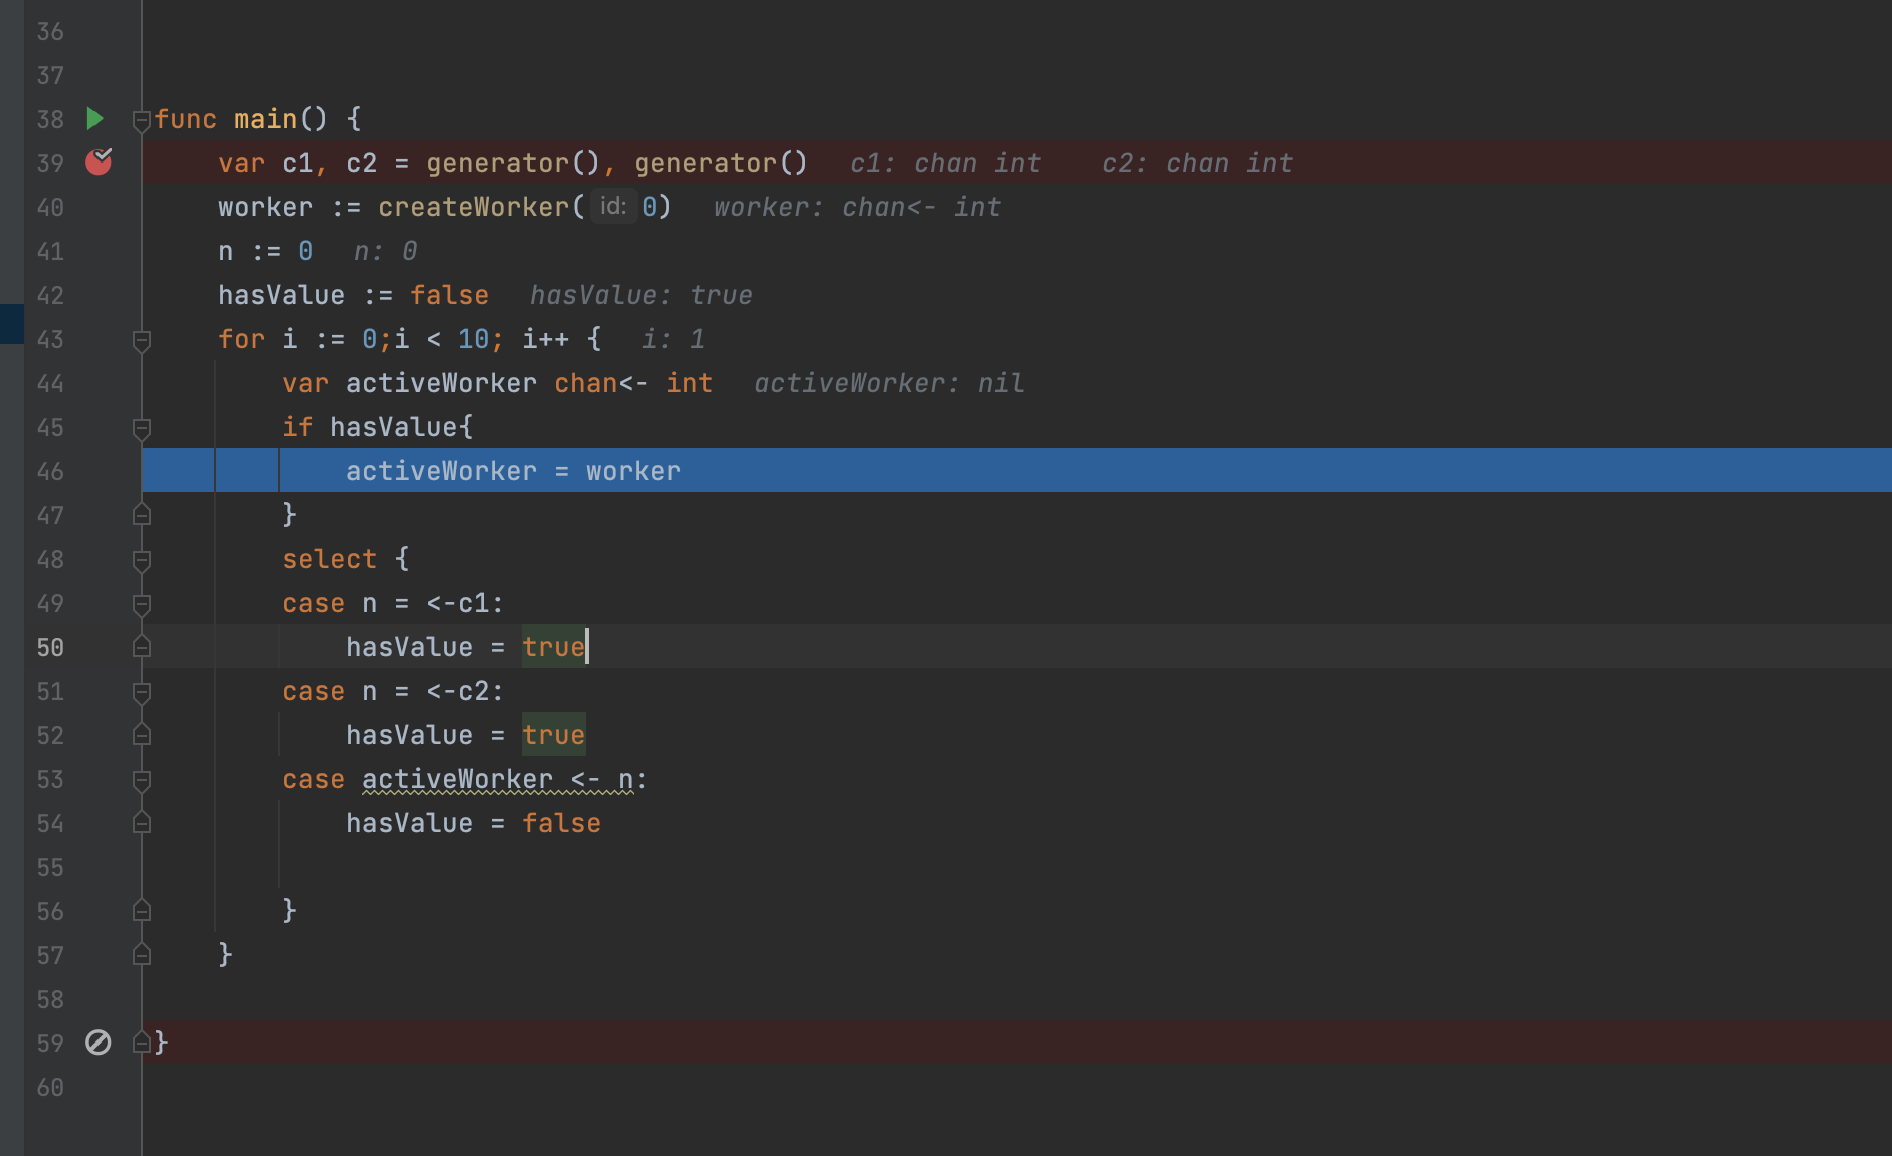Toggle the invalid breakpoint on line 59
This screenshot has width=1892, height=1156.
[x=98, y=1043]
